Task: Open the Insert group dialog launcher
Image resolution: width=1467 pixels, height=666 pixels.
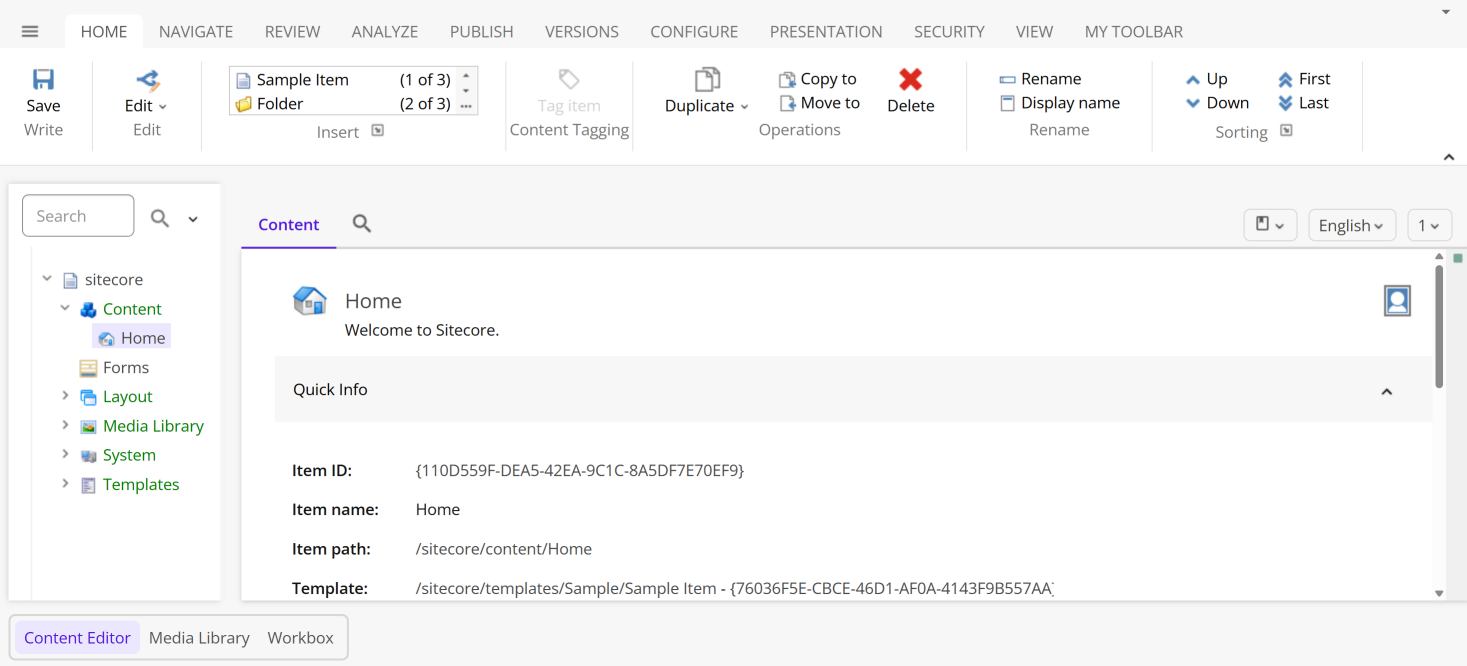Action: tap(378, 130)
